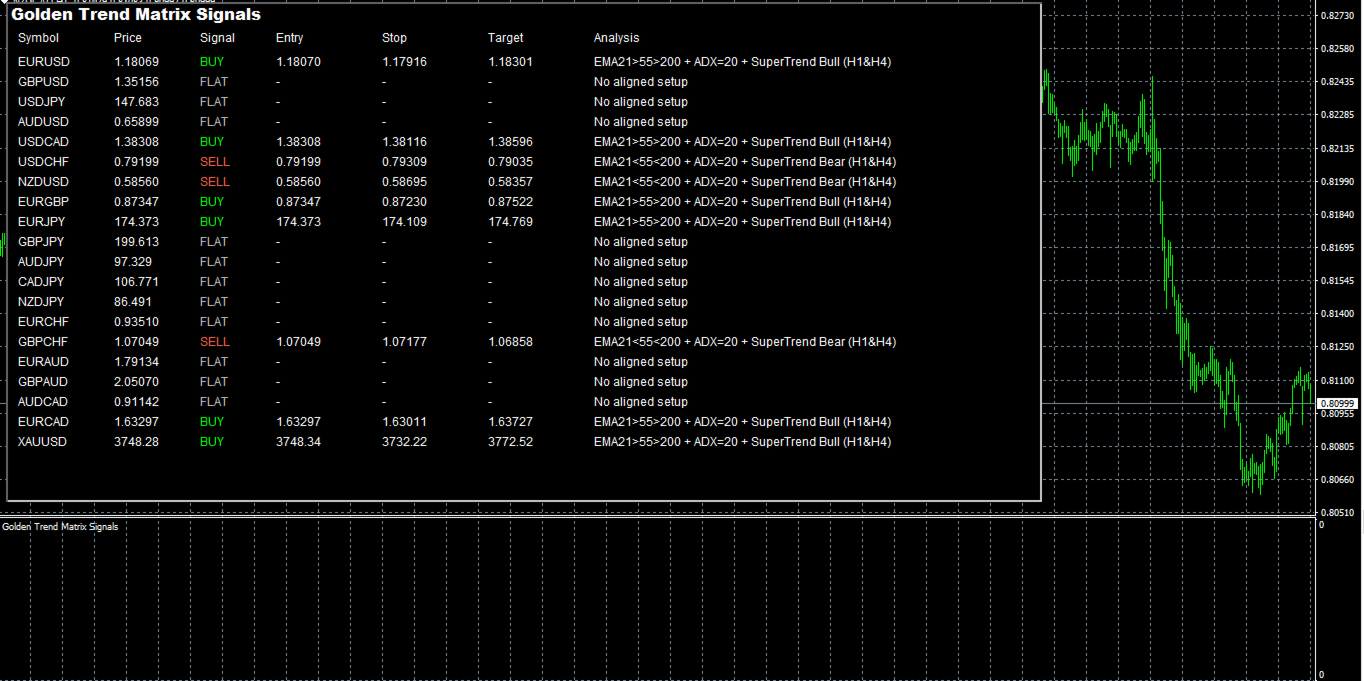Click the 0.82730 price scale label
1364x681 pixels.
tap(1339, 16)
